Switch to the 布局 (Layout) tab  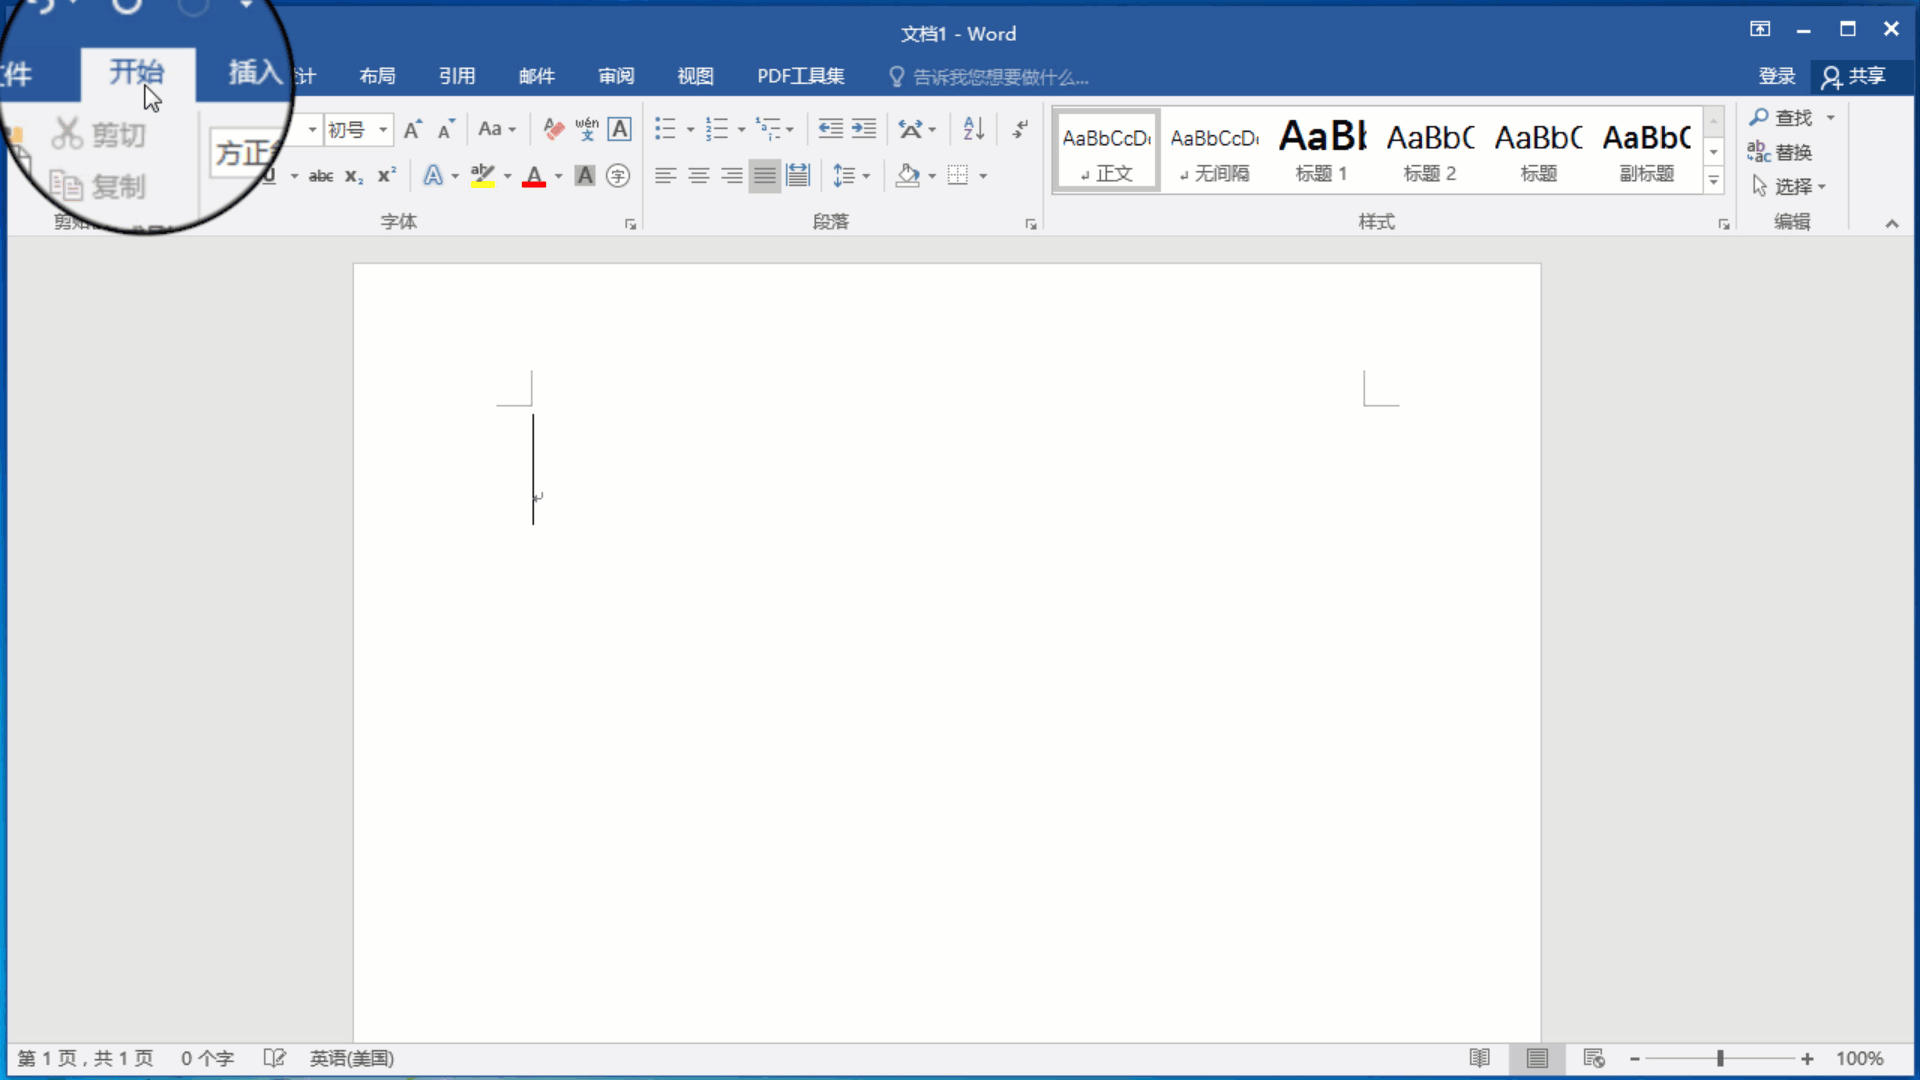pyautogui.click(x=377, y=76)
